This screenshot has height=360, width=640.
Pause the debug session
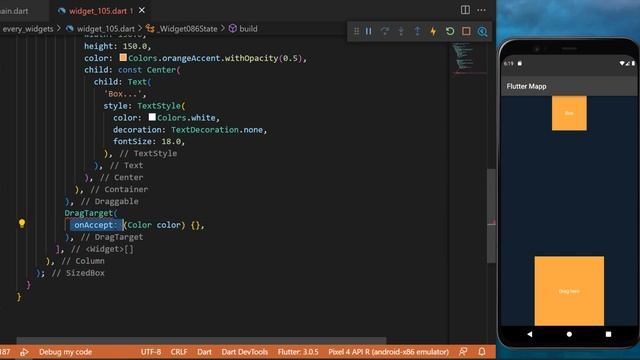pyautogui.click(x=369, y=31)
